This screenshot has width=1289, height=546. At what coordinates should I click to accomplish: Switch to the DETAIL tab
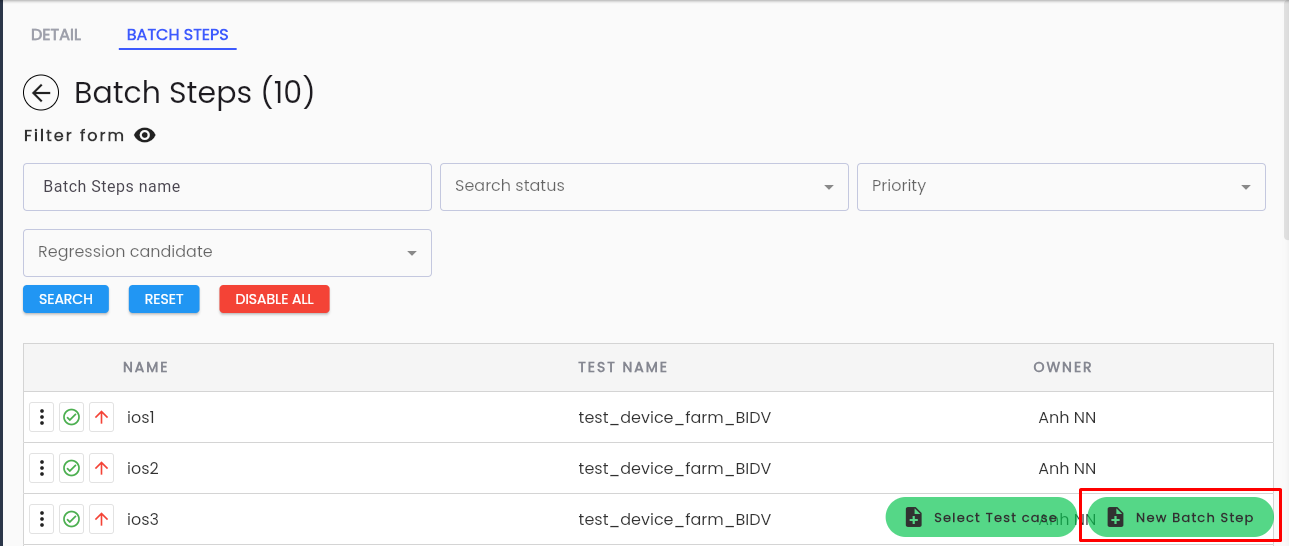coord(56,35)
